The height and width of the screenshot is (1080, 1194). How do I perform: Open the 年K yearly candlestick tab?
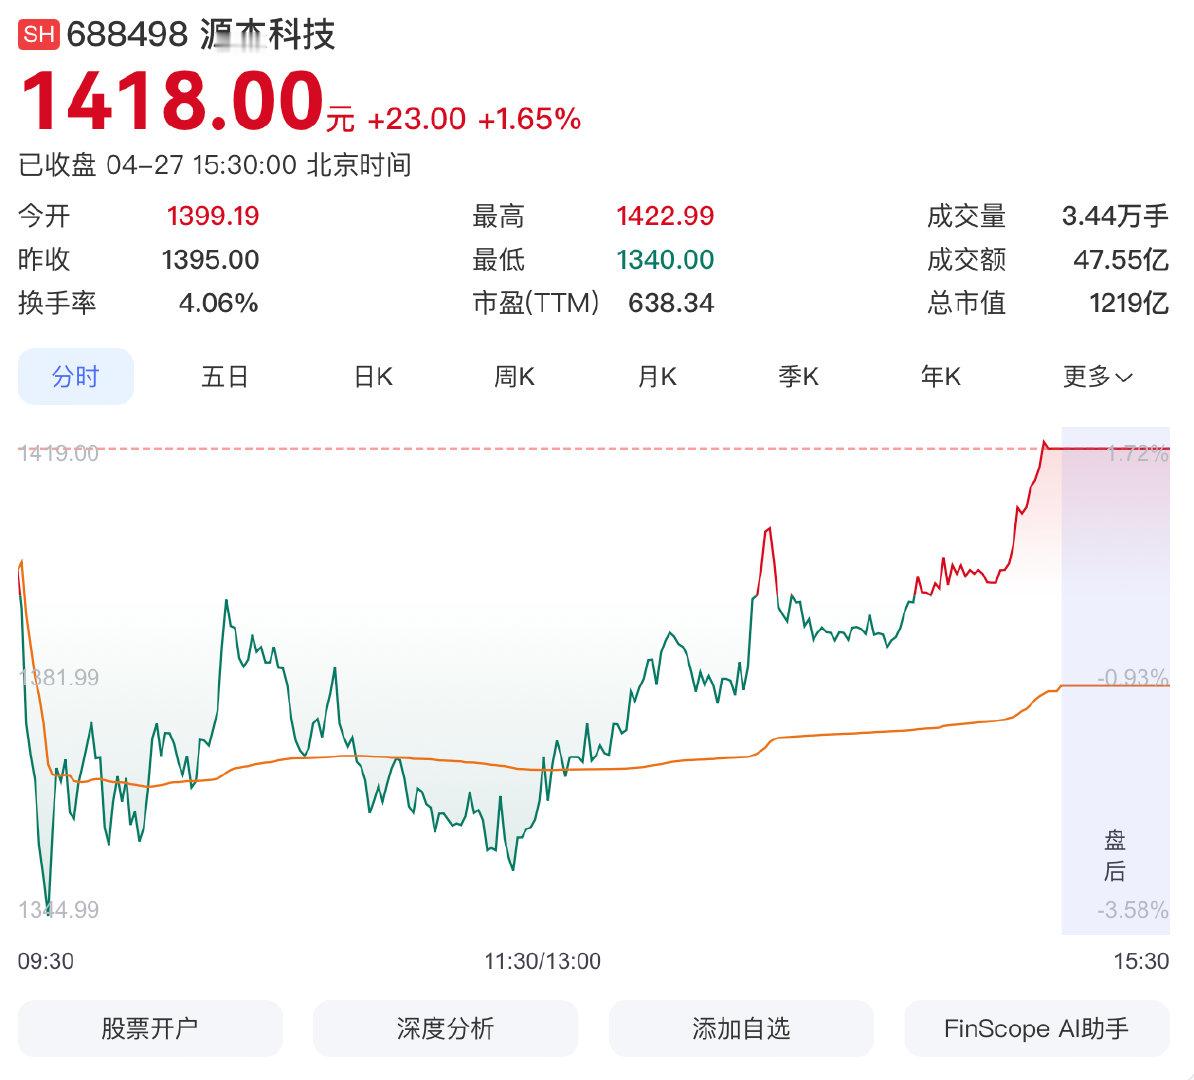click(x=940, y=376)
